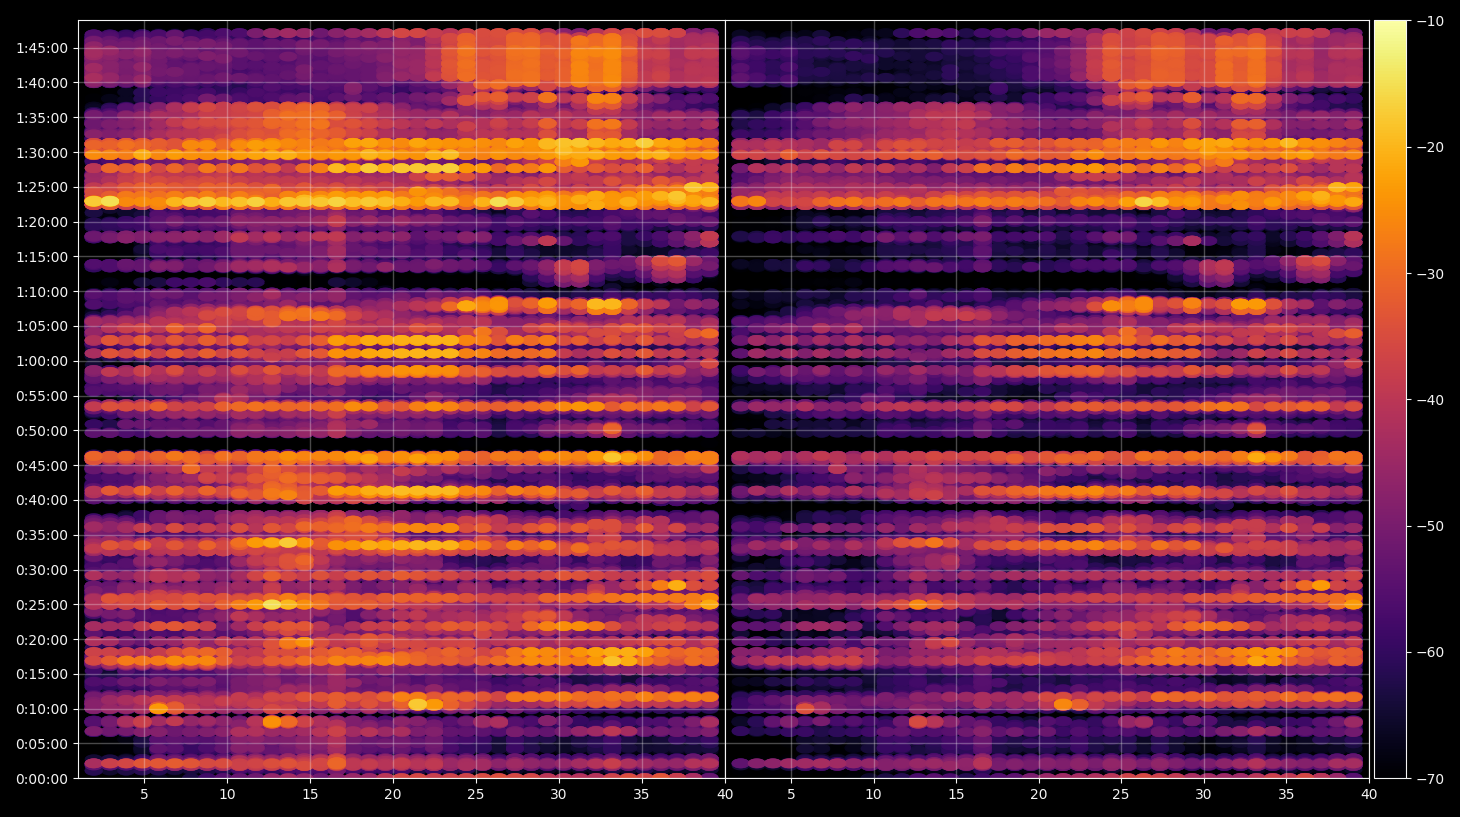This screenshot has width=1460, height=817.
Task: Click the 1:40:00 time label
Action: tap(42, 83)
